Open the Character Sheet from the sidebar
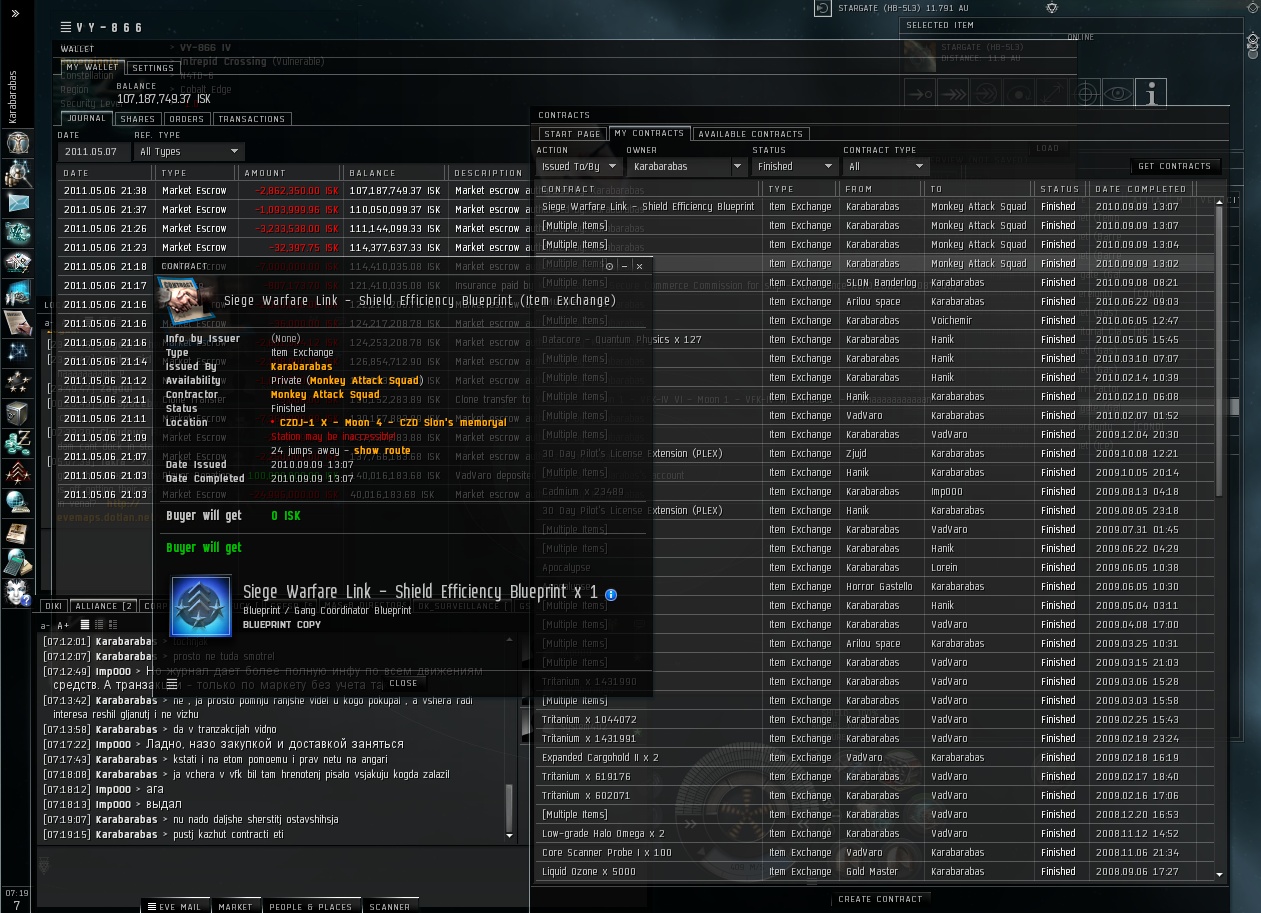This screenshot has height=913, width=1261. (x=17, y=142)
